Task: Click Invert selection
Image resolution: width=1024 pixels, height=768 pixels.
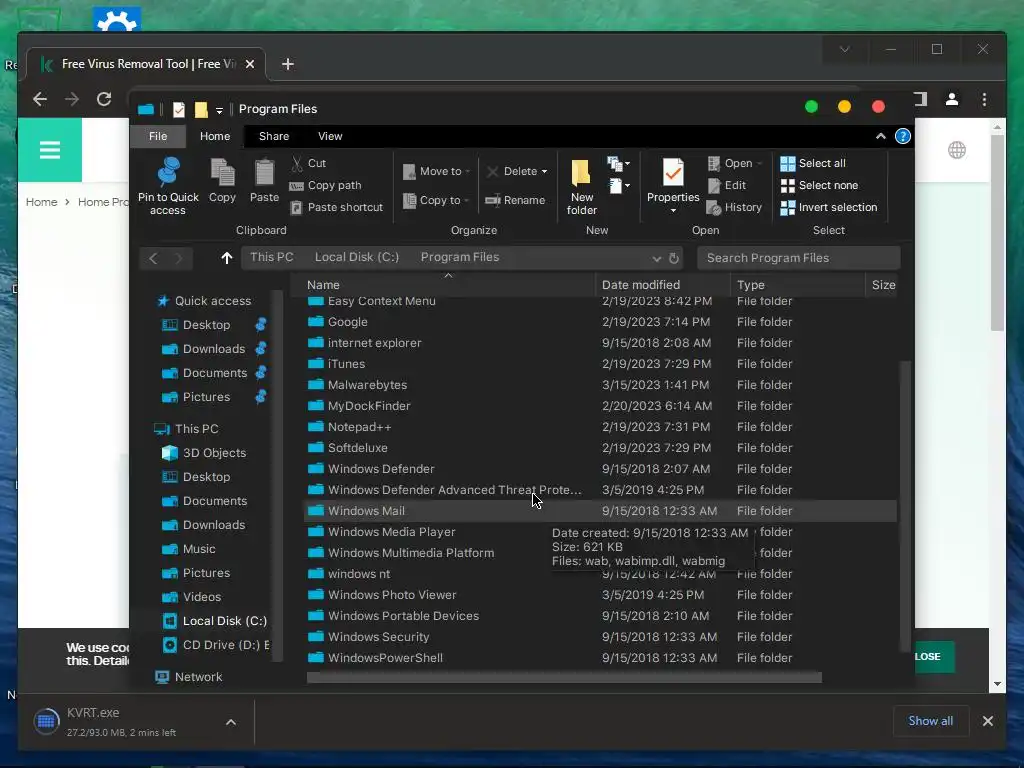Action: click(829, 207)
